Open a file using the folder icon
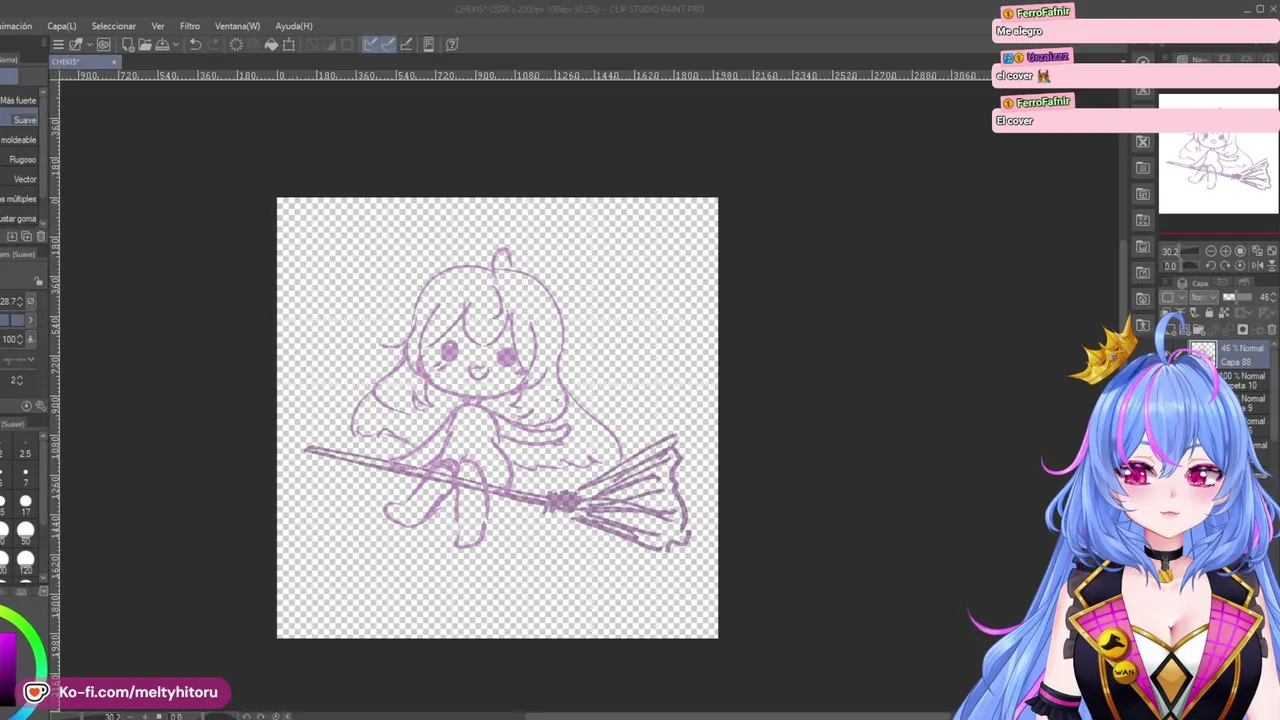 pos(145,44)
